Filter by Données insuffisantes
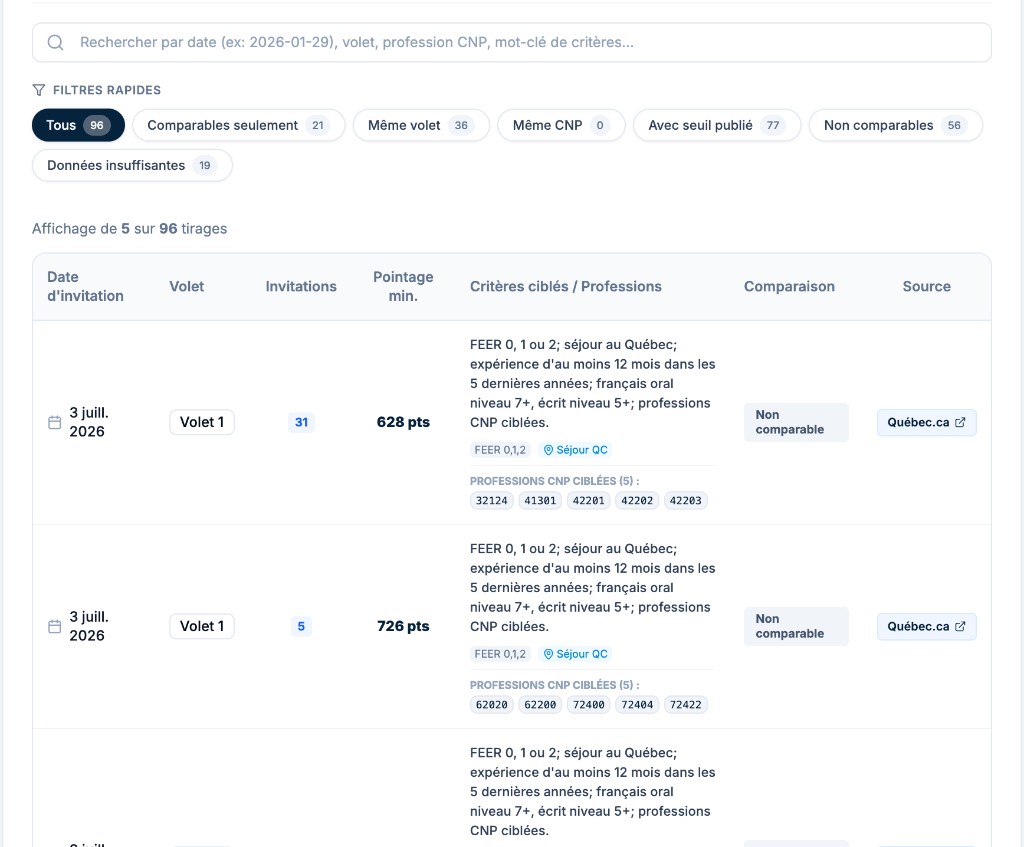 [x=132, y=165]
